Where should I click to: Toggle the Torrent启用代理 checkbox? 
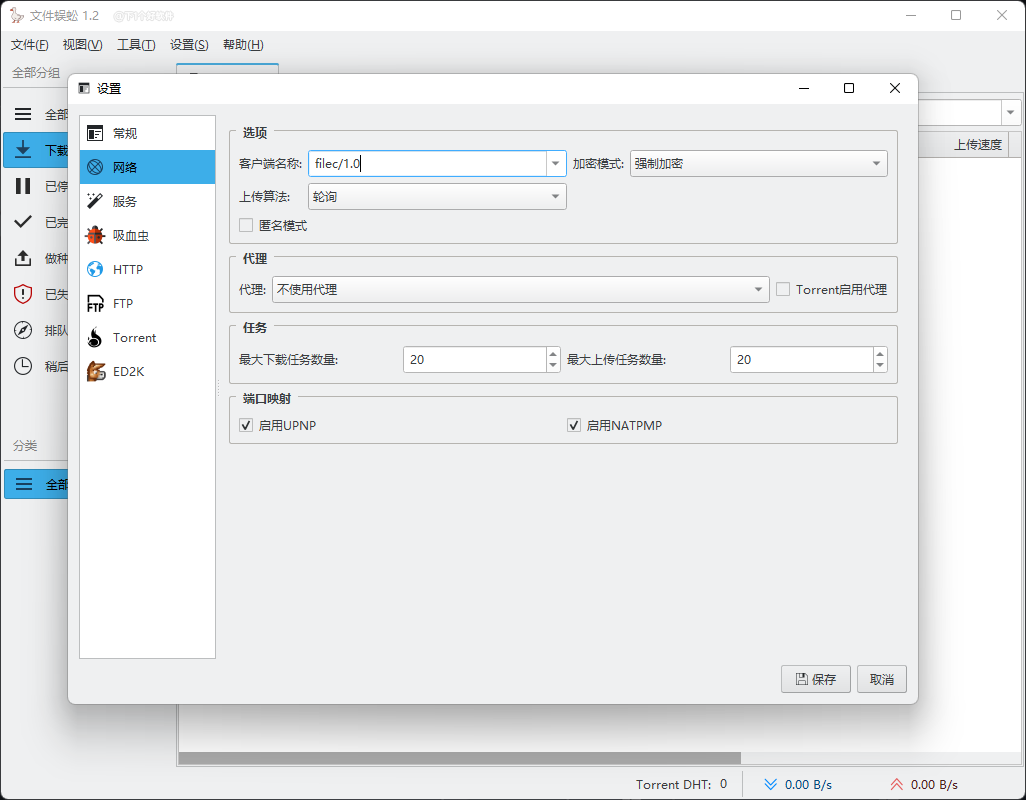(x=783, y=289)
